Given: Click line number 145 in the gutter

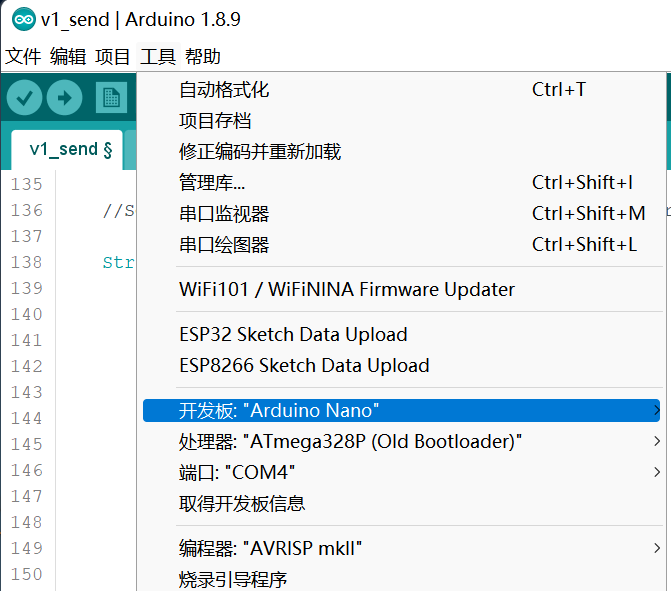Looking at the screenshot, I should (27, 444).
